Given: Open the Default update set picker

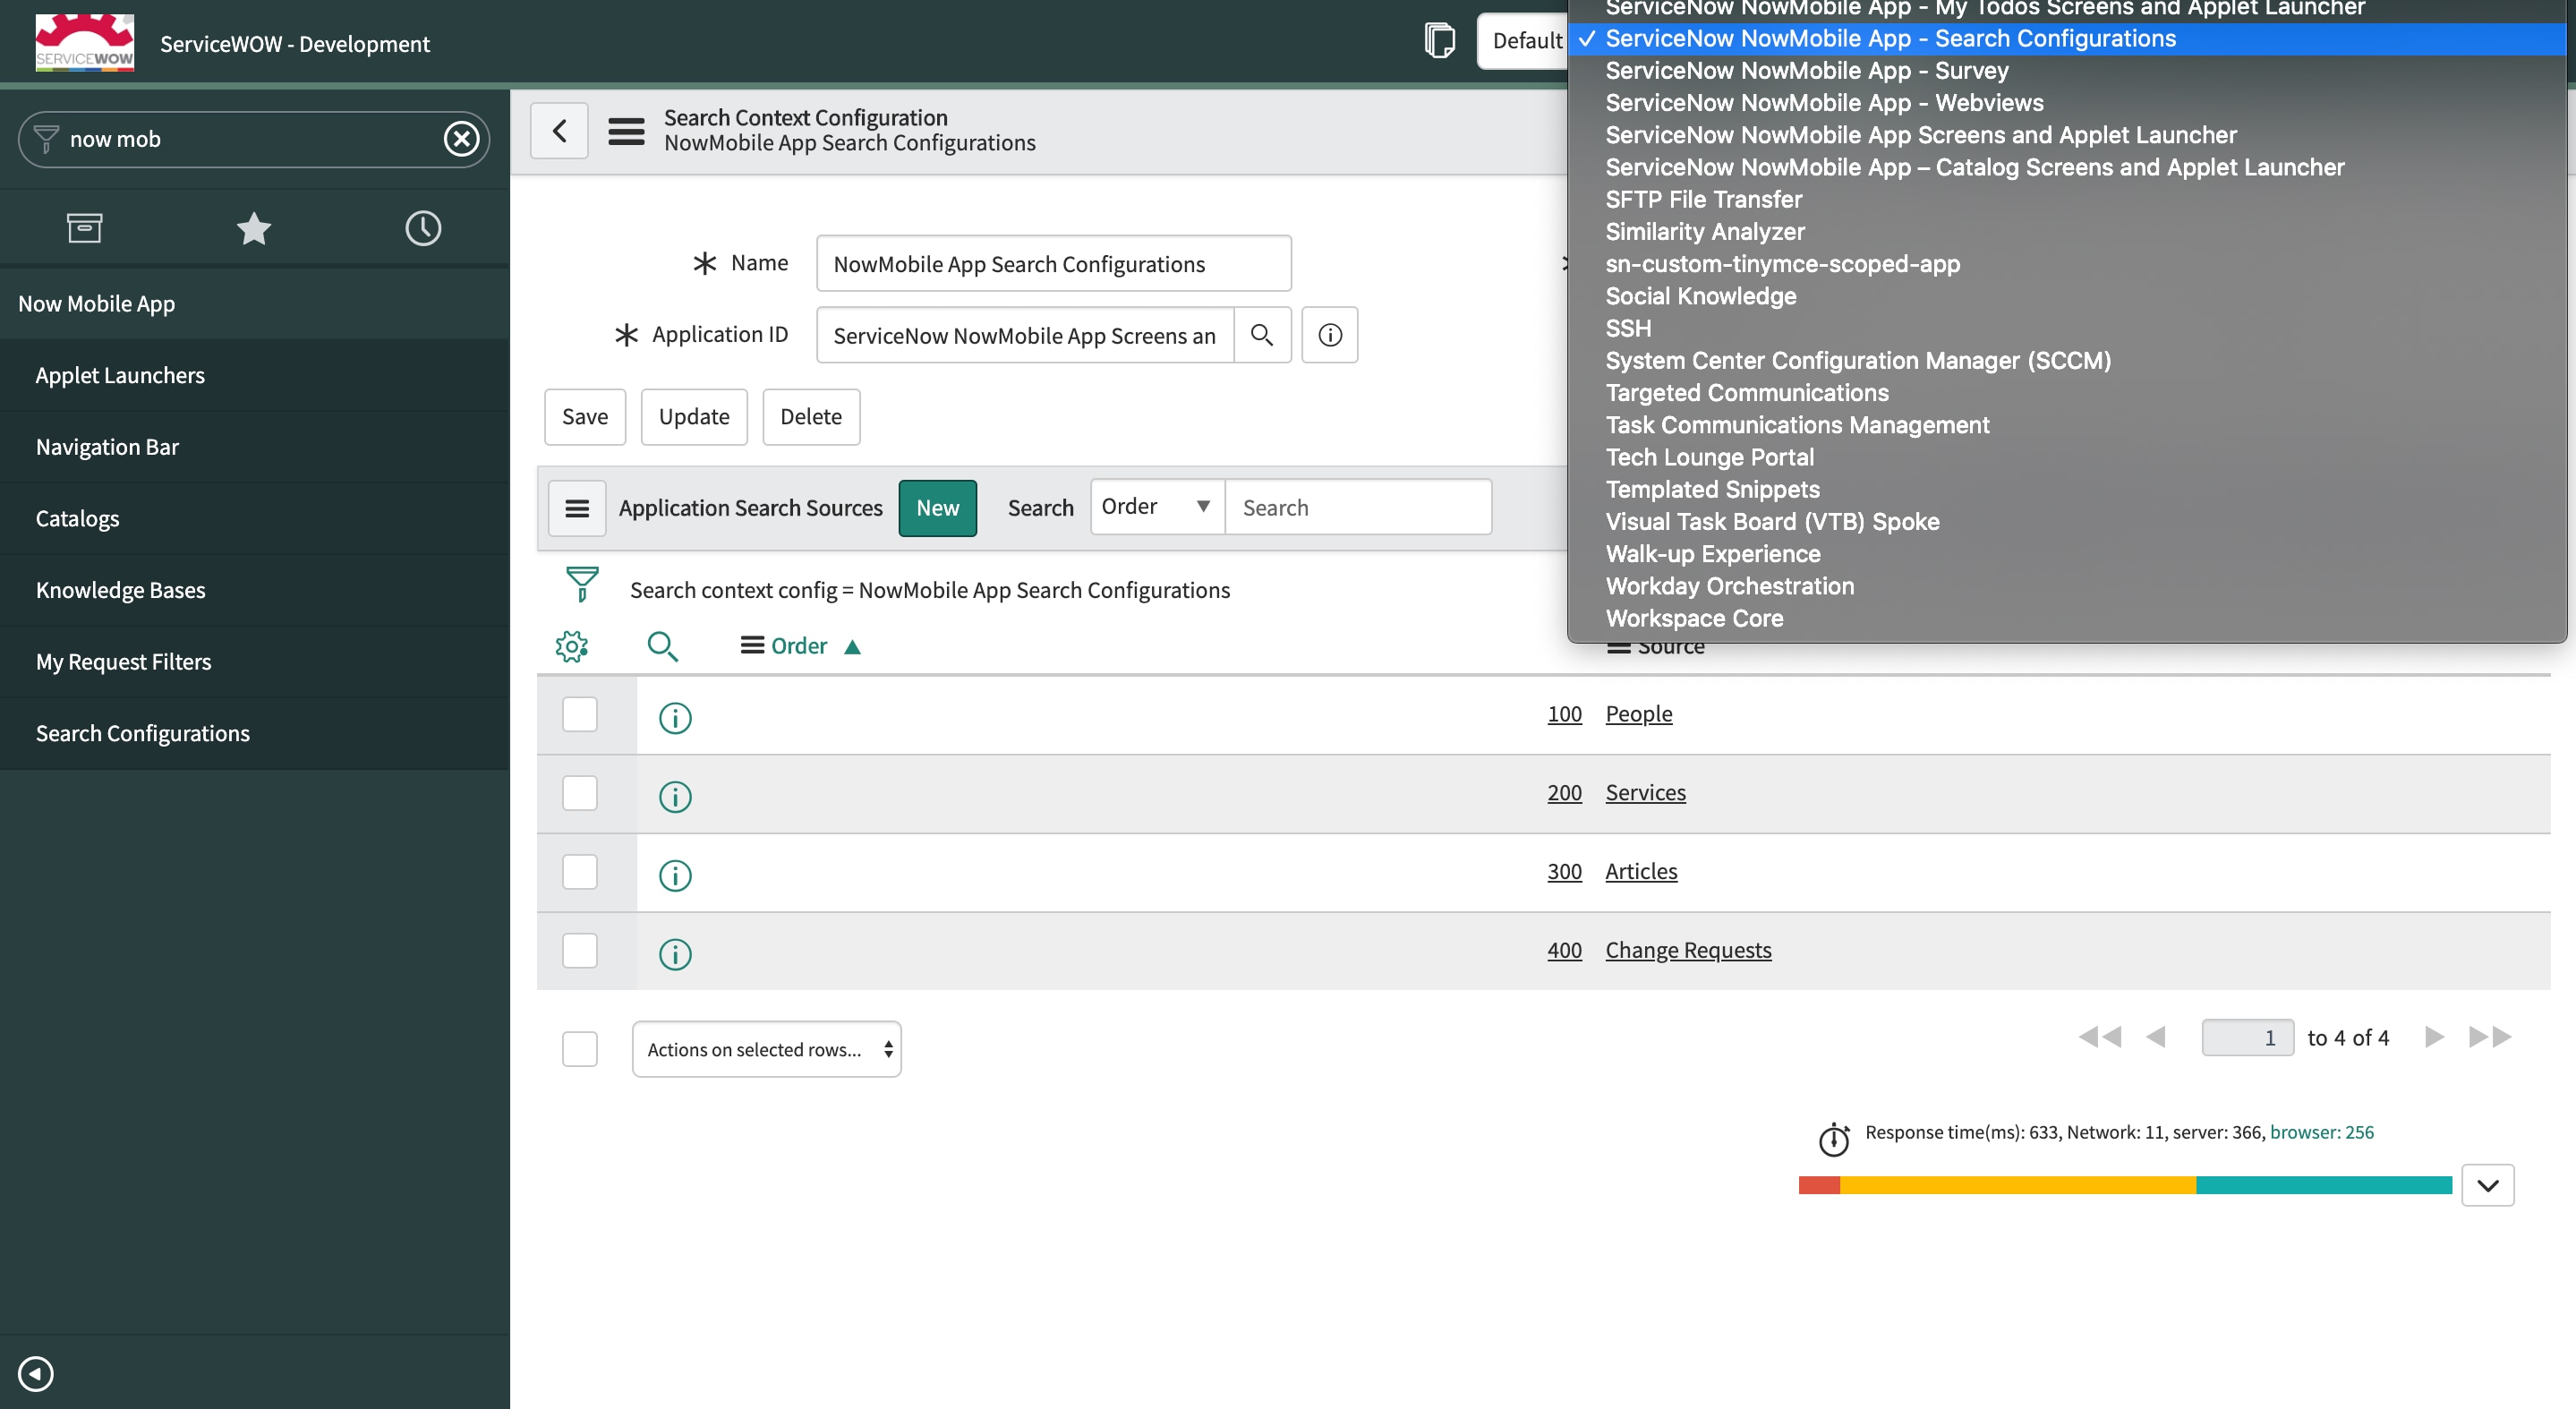Looking at the screenshot, I should click(1525, 41).
